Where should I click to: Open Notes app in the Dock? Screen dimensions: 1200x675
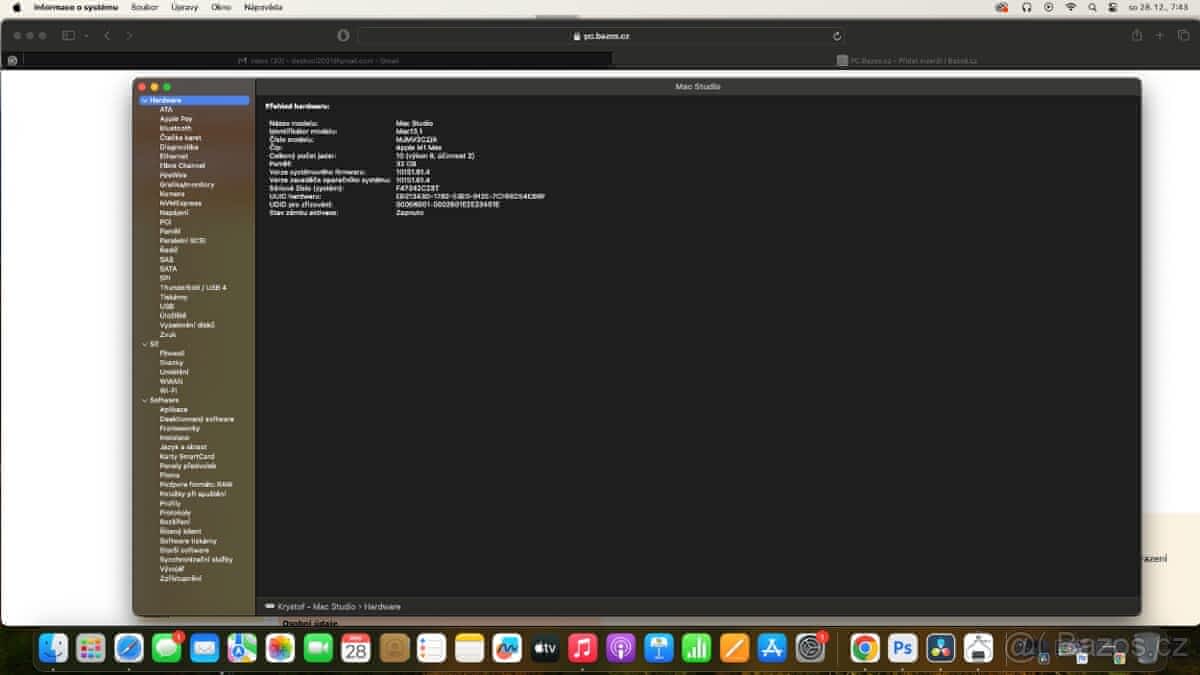(469, 648)
